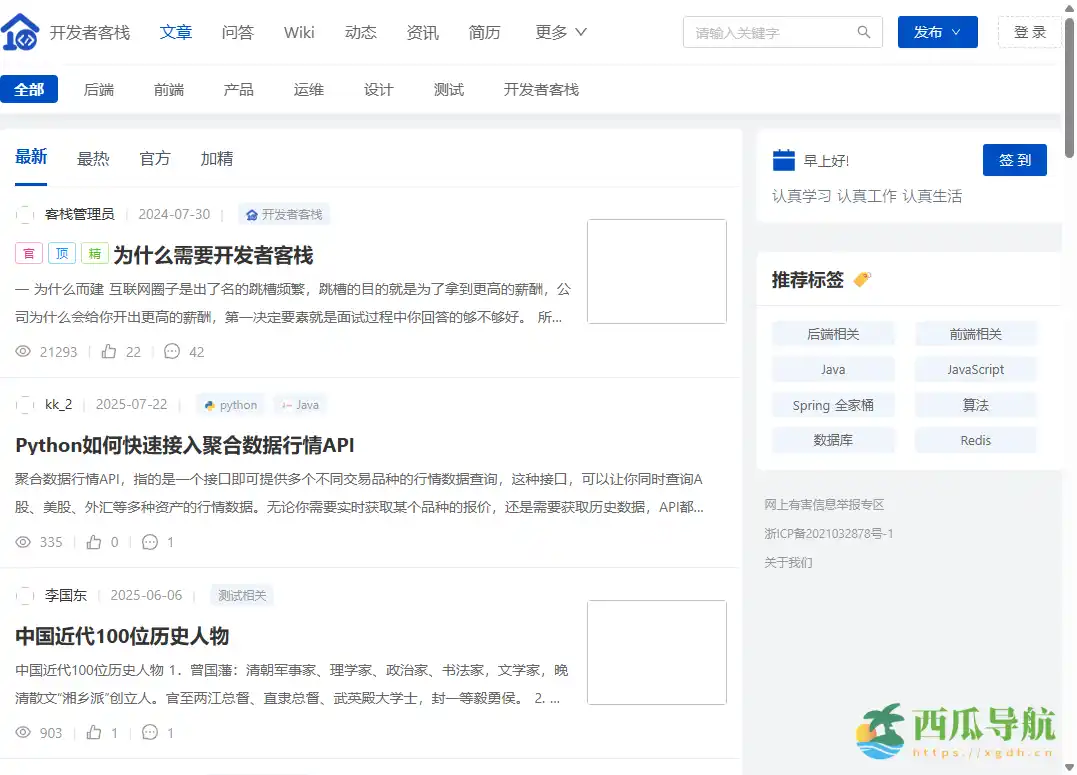This screenshot has height=775, width=1077.
Task: Click the 签到 check-in button
Action: (1014, 159)
